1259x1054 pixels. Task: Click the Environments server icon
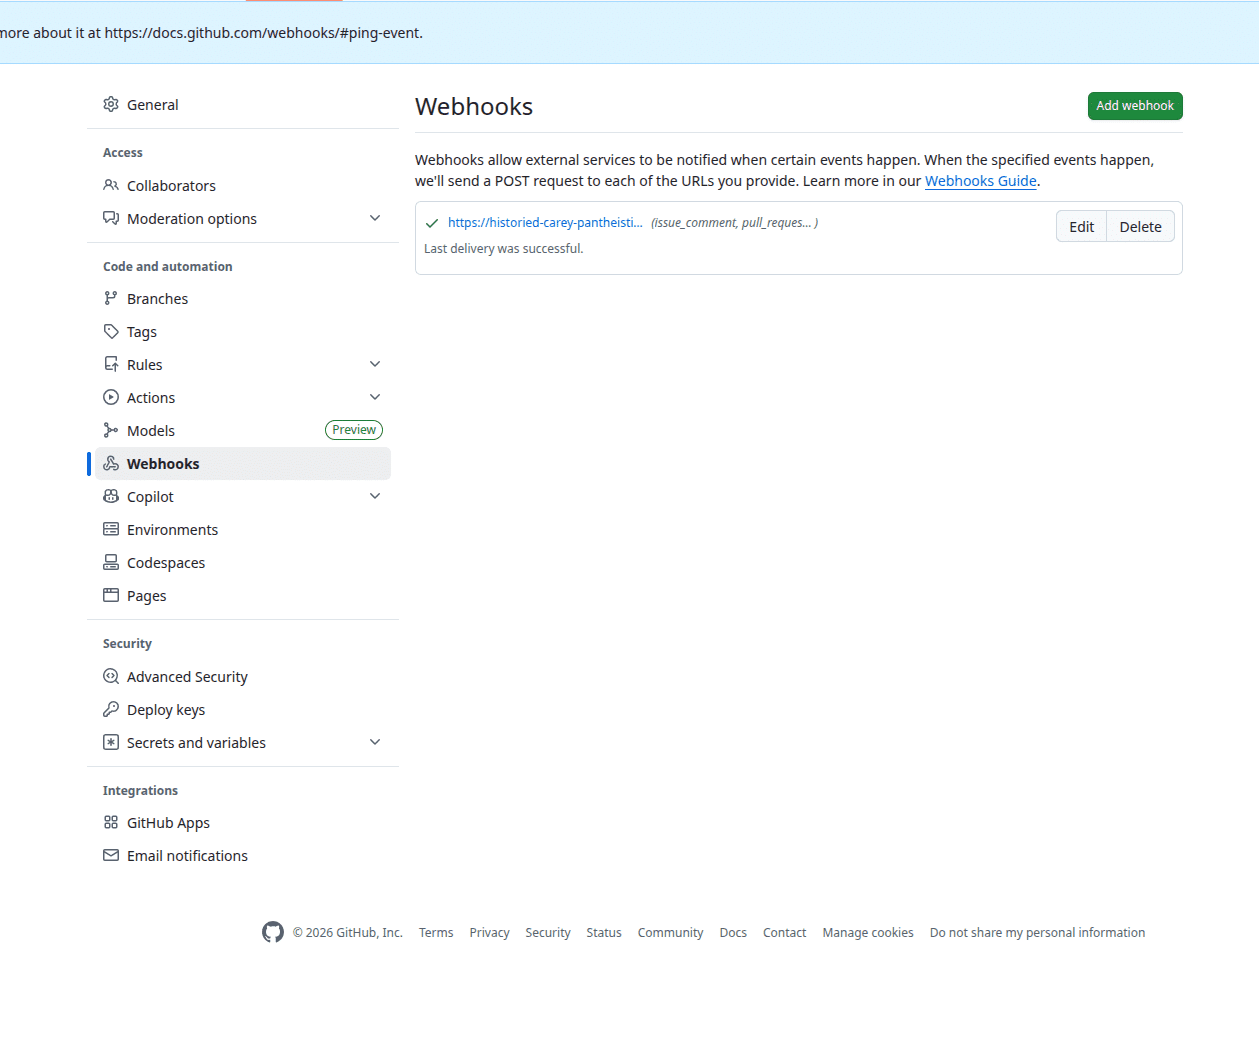pyautogui.click(x=111, y=529)
